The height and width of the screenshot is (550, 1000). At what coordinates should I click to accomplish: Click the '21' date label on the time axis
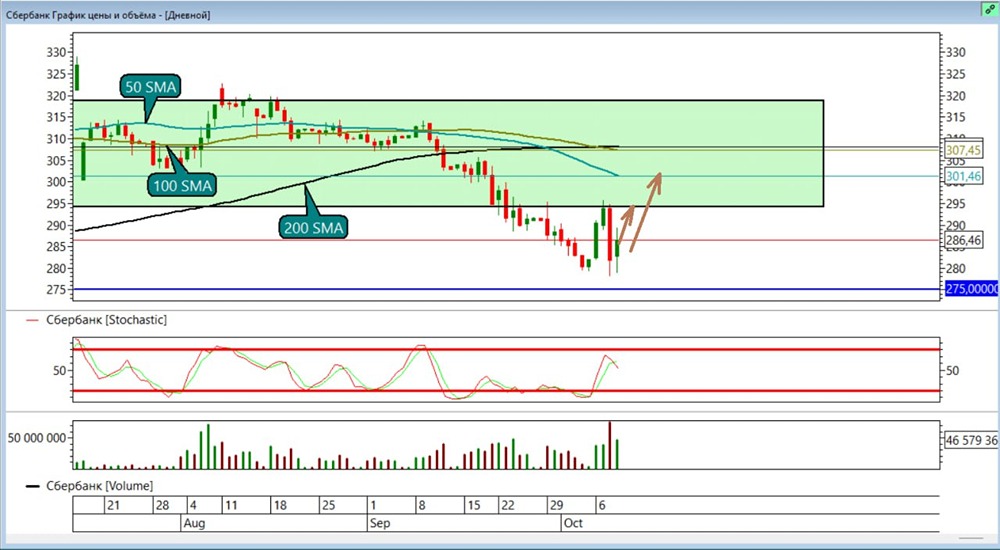114,505
